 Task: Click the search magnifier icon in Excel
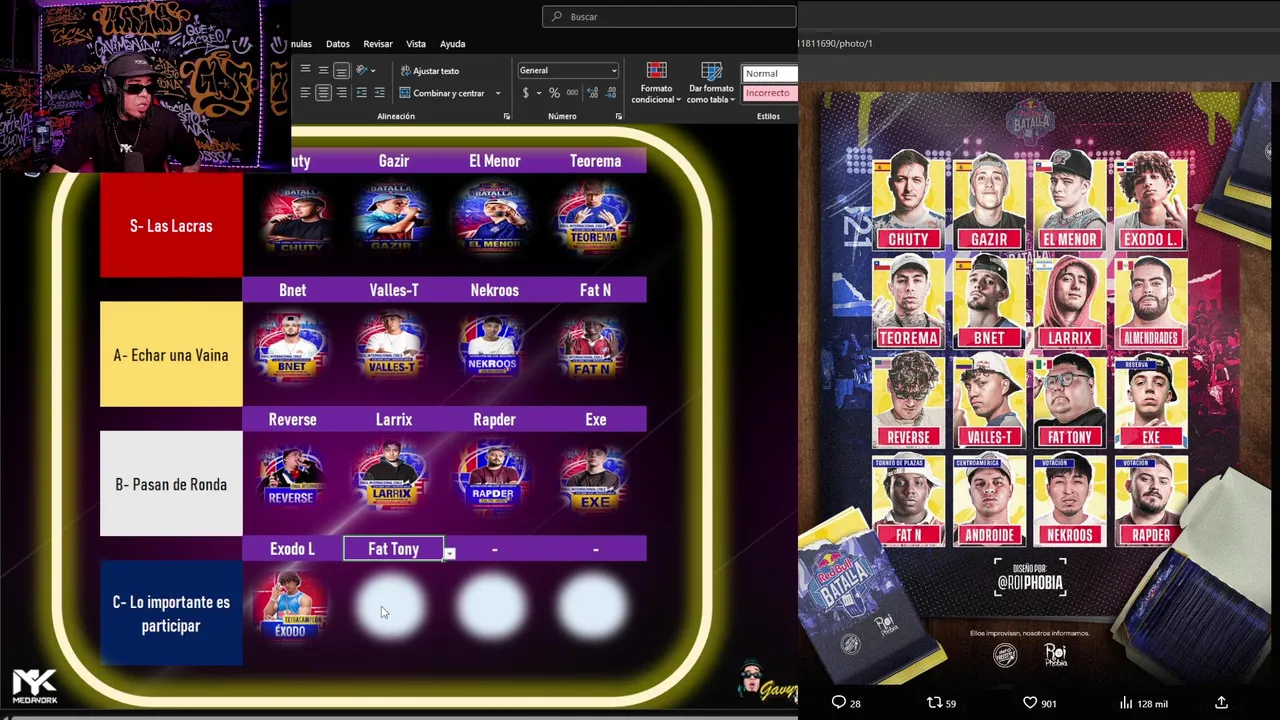pyautogui.click(x=557, y=16)
